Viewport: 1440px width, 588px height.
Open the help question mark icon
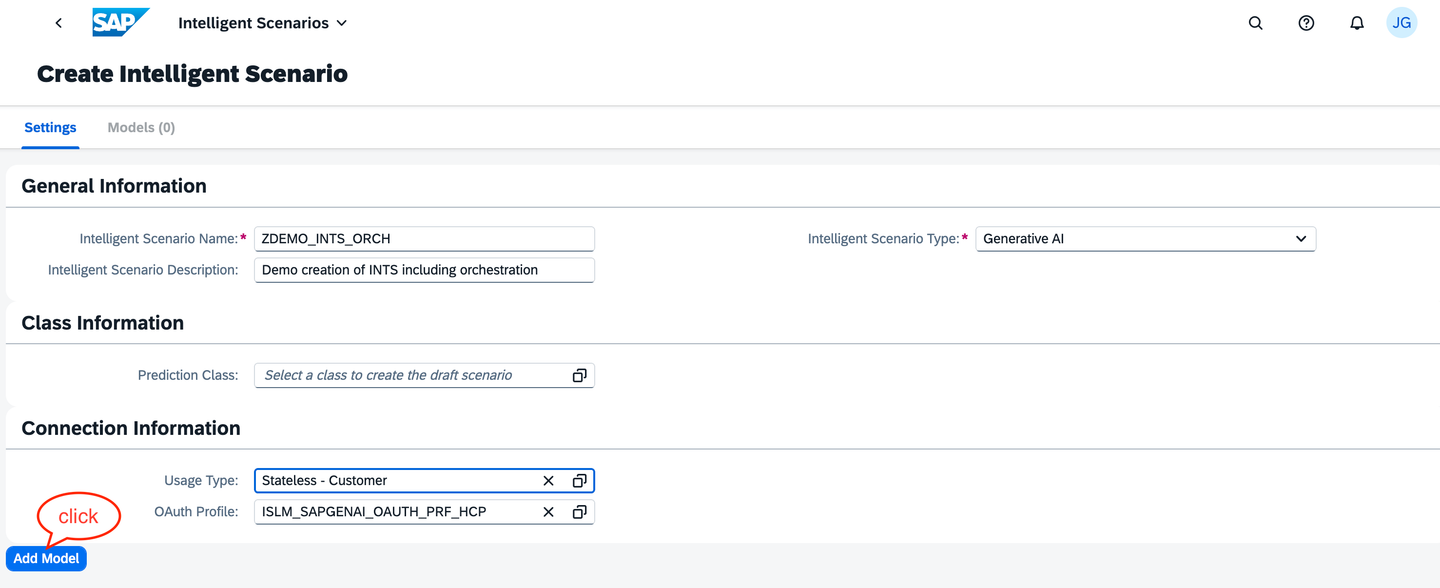(1306, 23)
